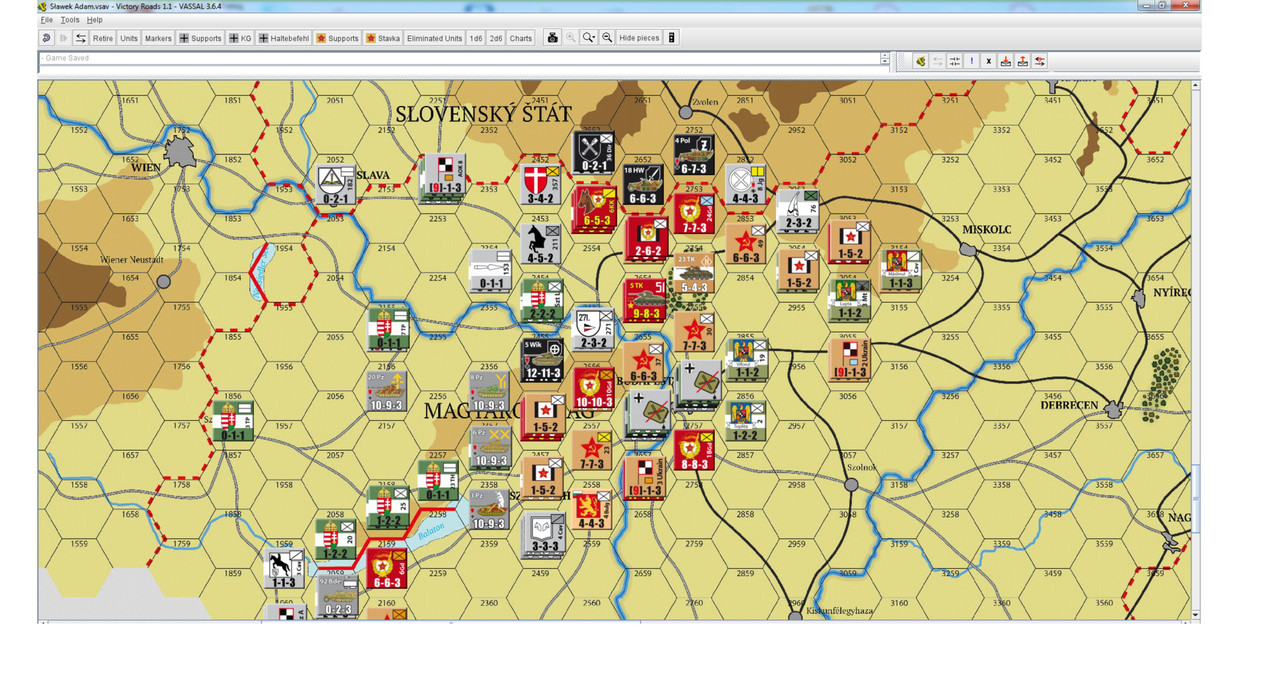The width and height of the screenshot is (1280, 693).
Task: Open the Haltebefehl toolbar button
Action: coord(284,38)
